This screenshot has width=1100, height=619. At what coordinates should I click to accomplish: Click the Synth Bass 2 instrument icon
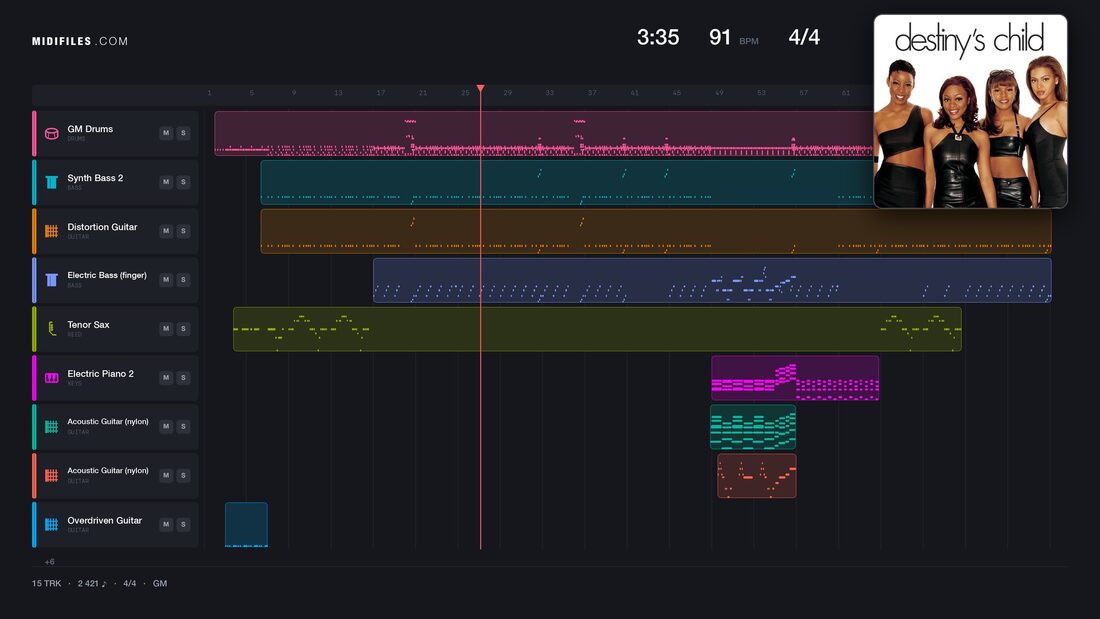point(51,182)
